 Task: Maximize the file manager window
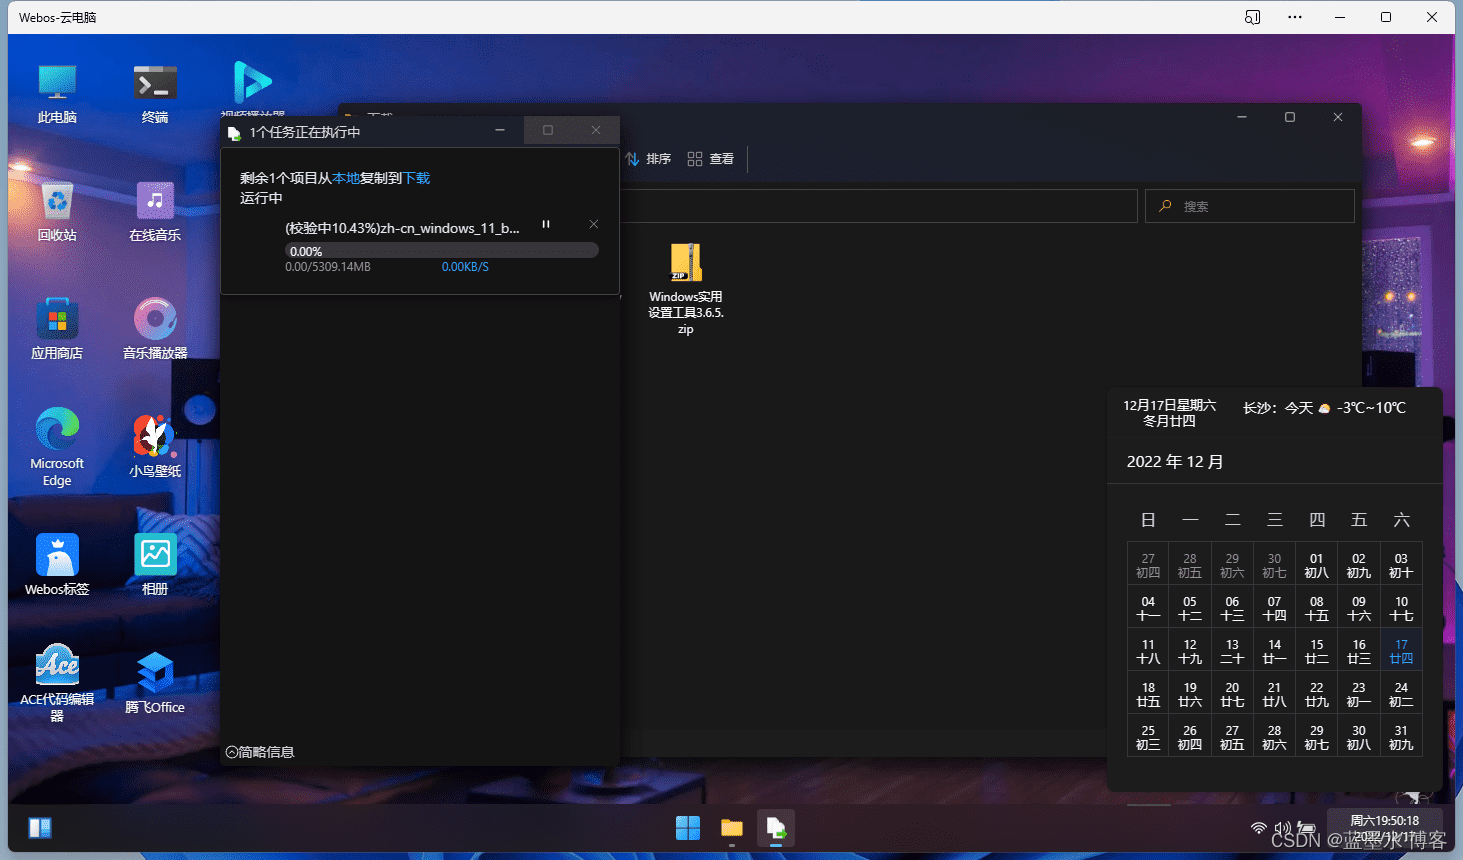click(x=1290, y=117)
